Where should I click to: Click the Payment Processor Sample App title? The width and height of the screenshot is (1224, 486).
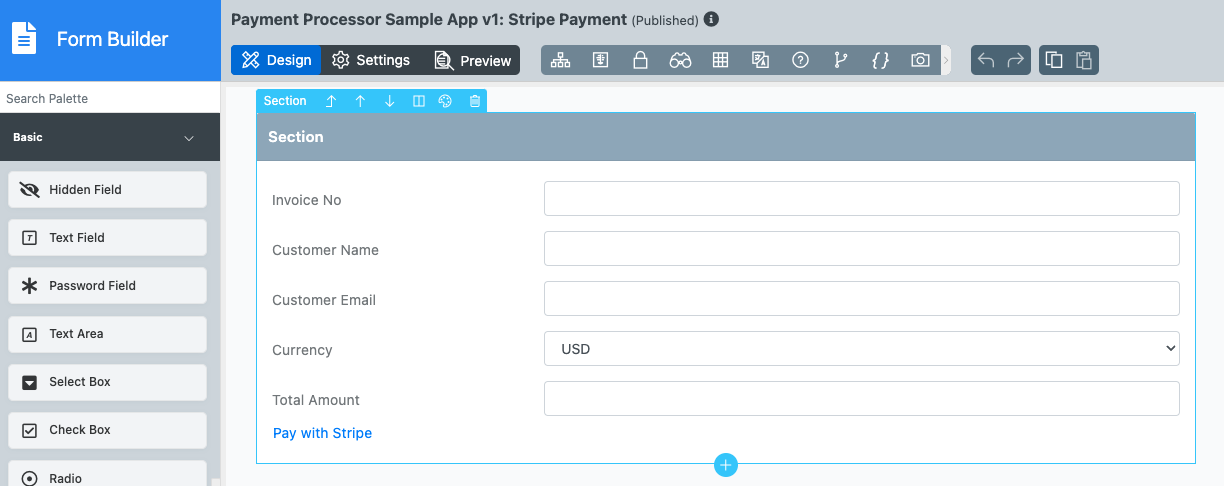point(429,19)
